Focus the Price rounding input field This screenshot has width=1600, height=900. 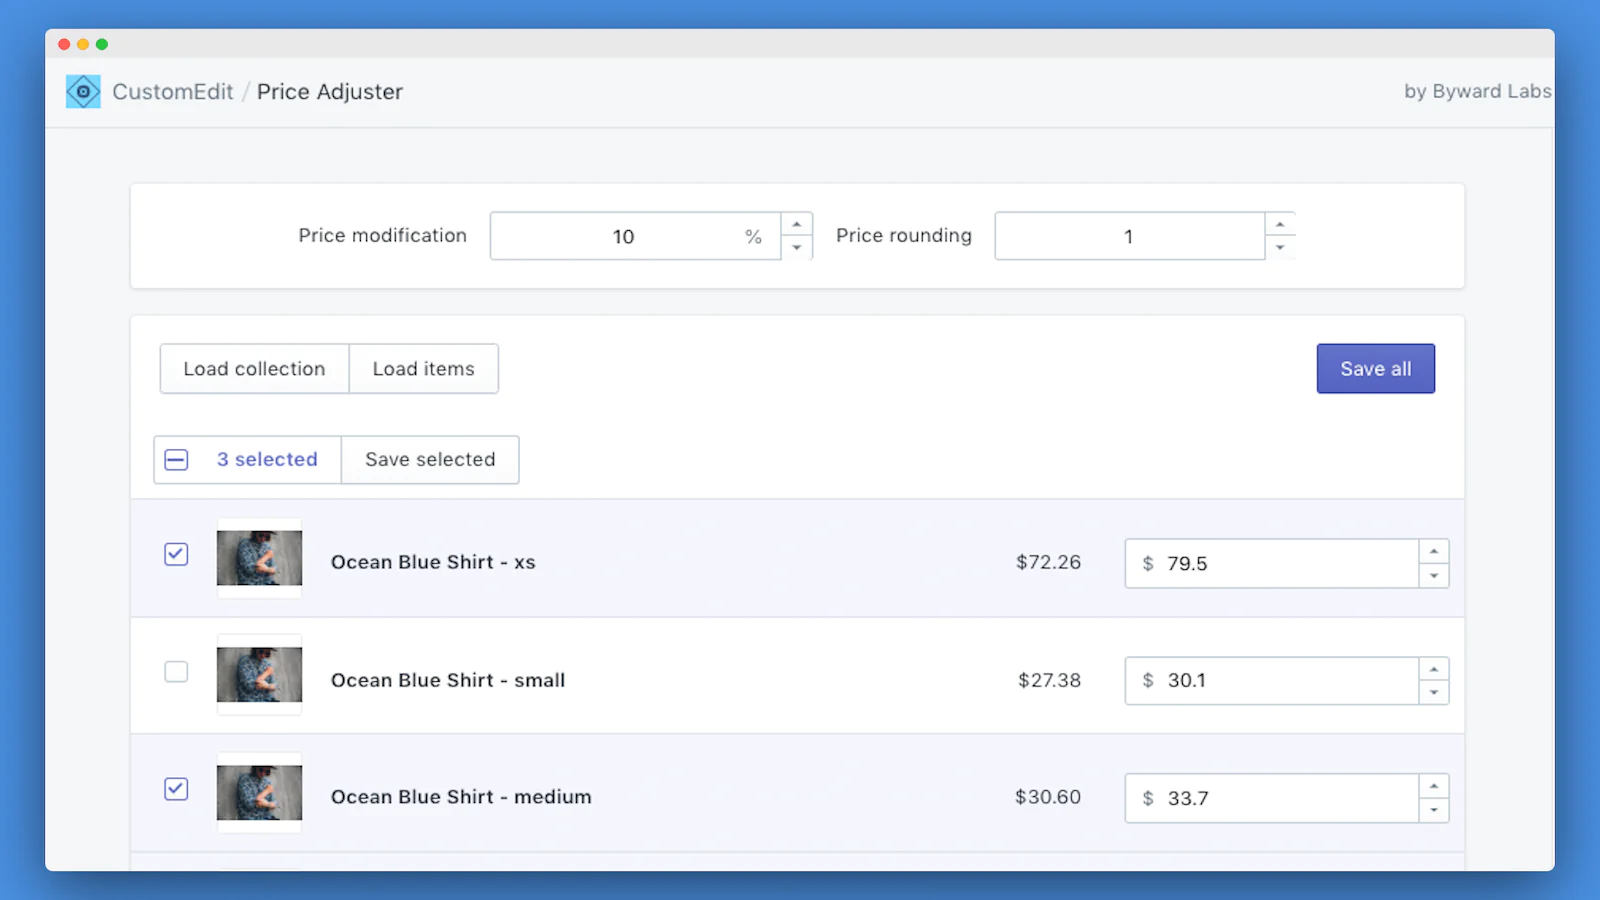tap(1130, 236)
